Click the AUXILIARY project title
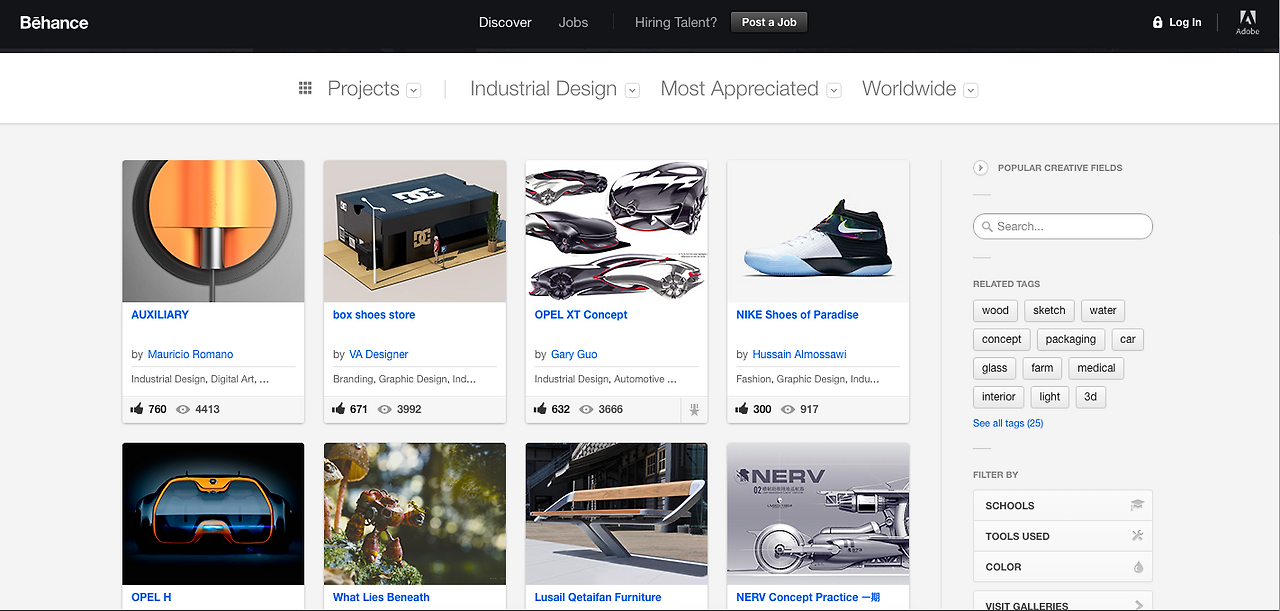Screen dimensions: 1280x611 pos(160,315)
